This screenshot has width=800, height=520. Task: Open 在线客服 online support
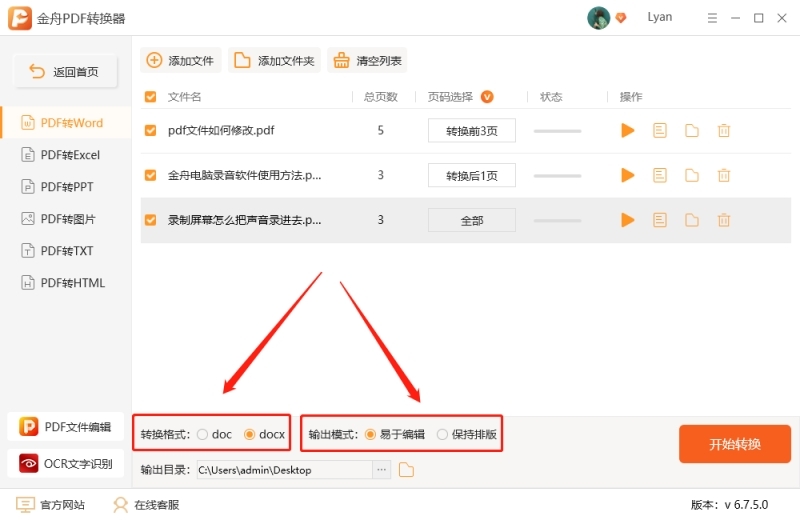click(x=146, y=505)
